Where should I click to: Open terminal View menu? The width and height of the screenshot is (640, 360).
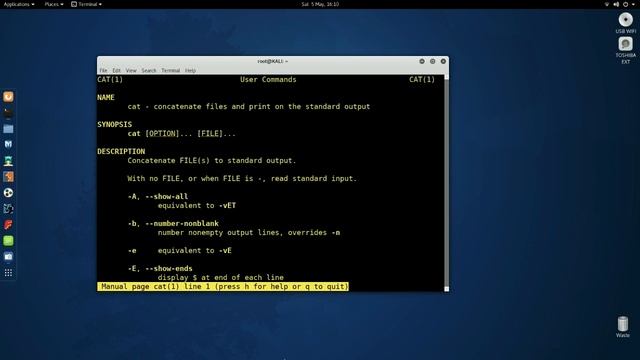pos(131,71)
